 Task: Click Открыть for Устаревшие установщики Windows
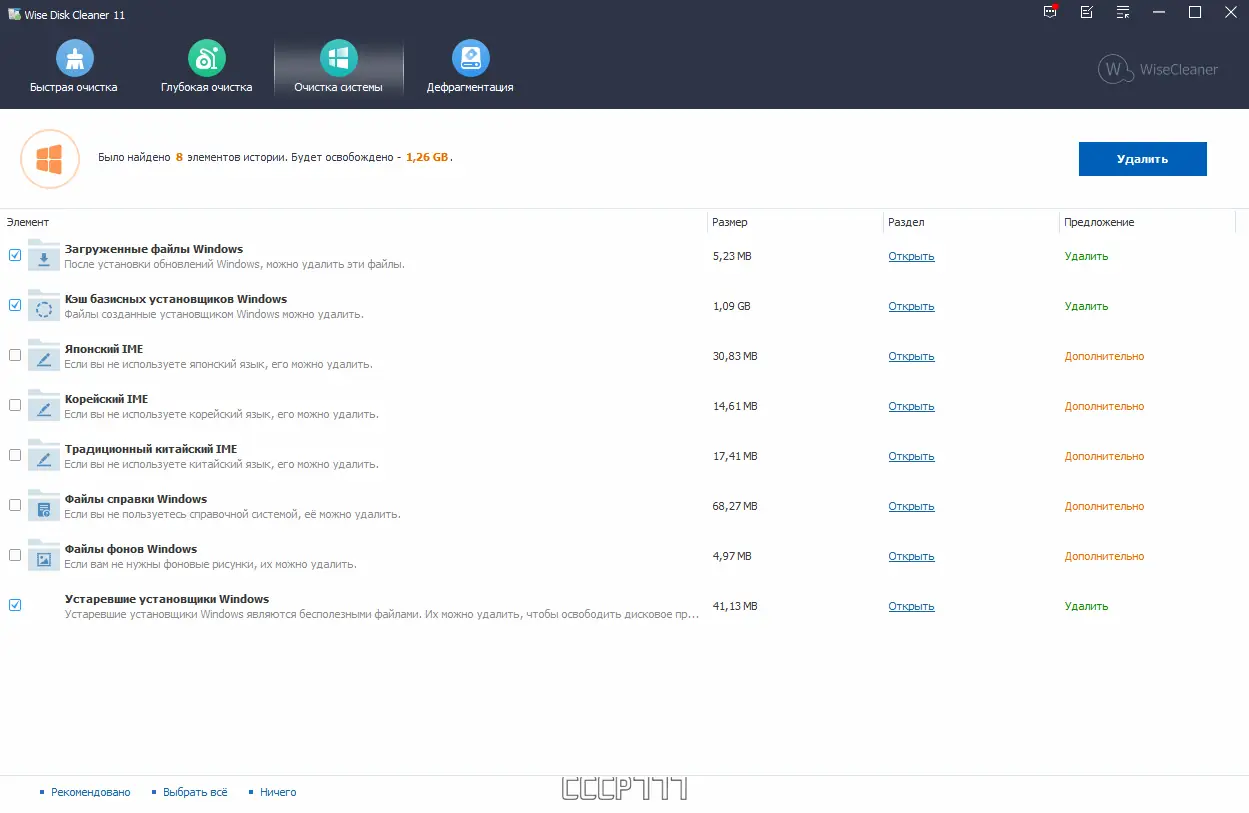pyautogui.click(x=911, y=606)
